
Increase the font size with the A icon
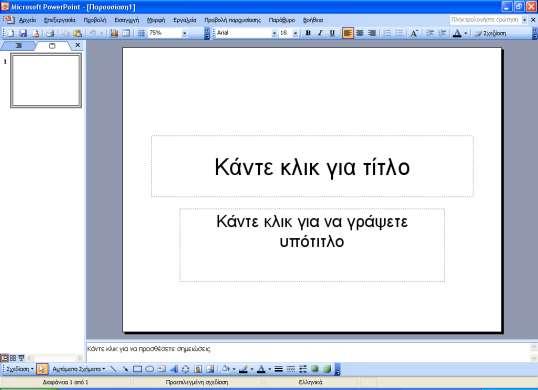(x=414, y=33)
